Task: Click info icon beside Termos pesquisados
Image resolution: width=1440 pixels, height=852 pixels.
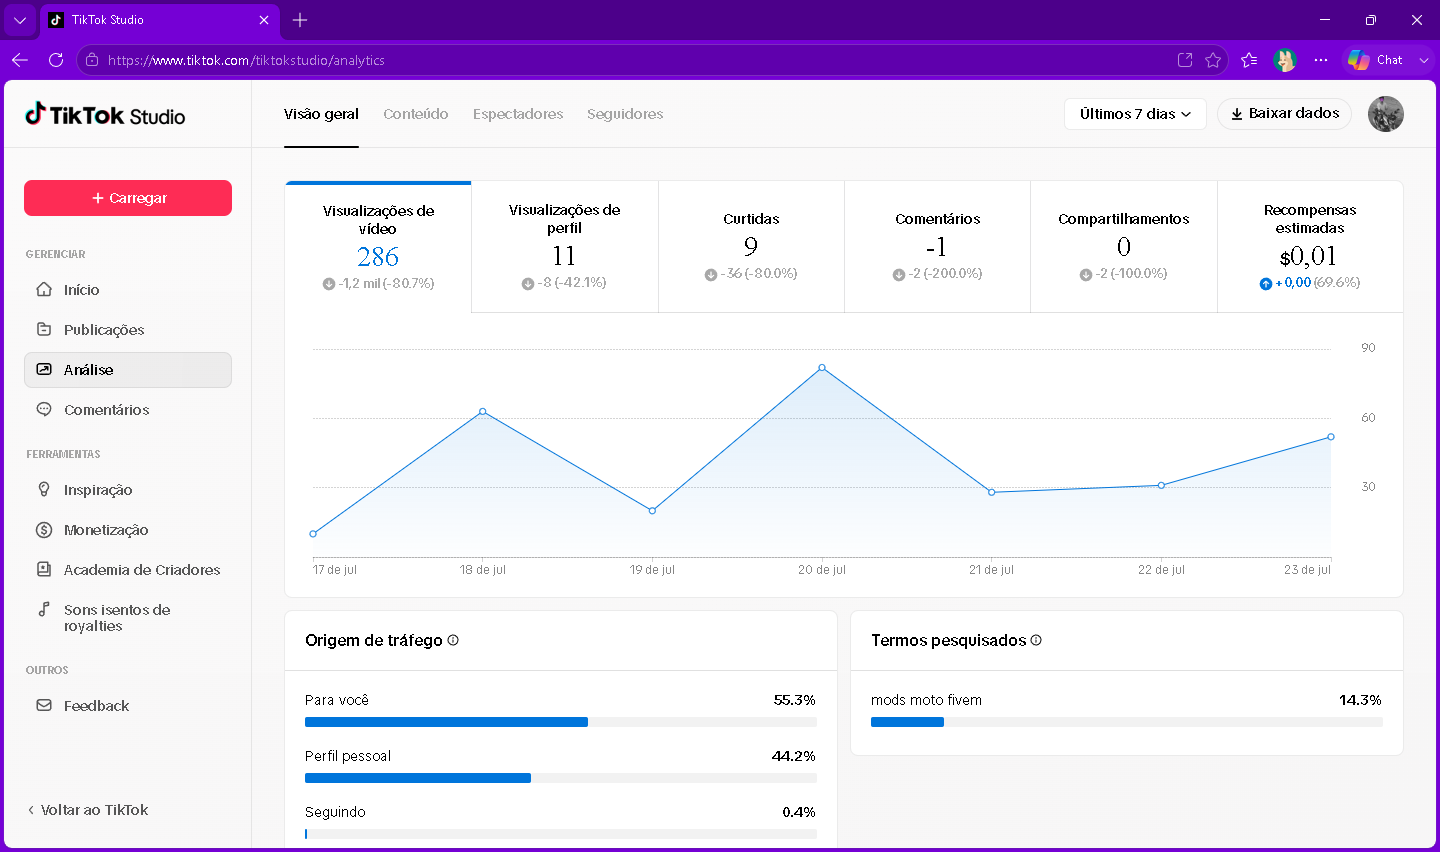Action: coord(1036,640)
